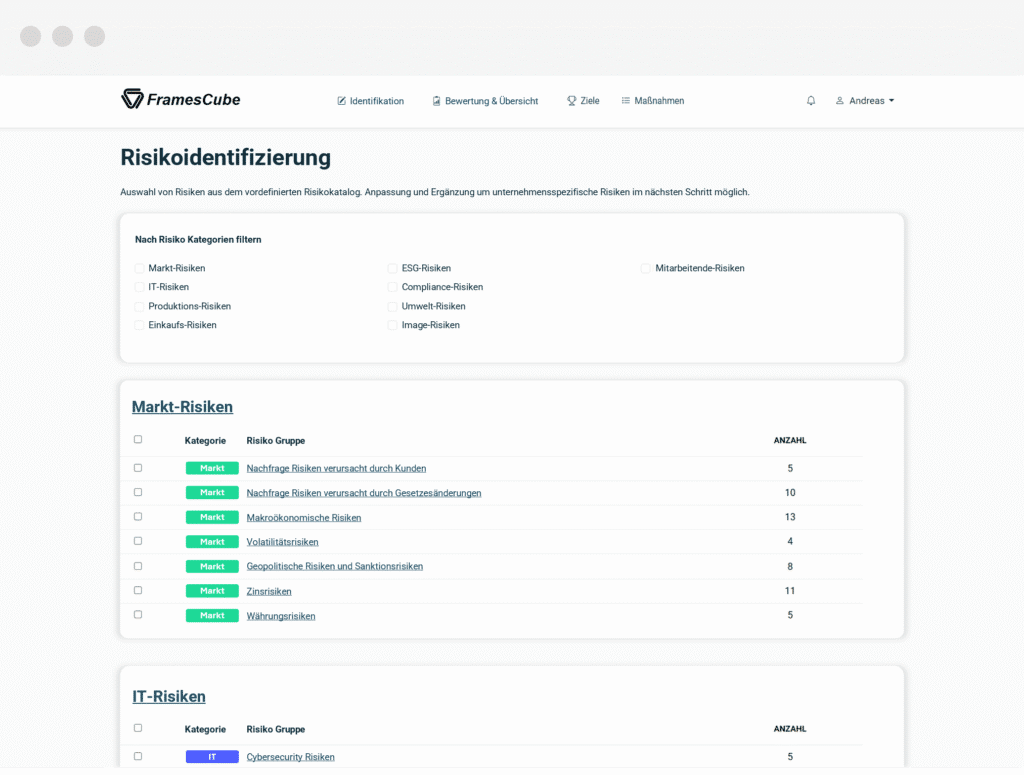Enable the IT-Risiken filter checkbox
1024x775 pixels.
click(139, 287)
